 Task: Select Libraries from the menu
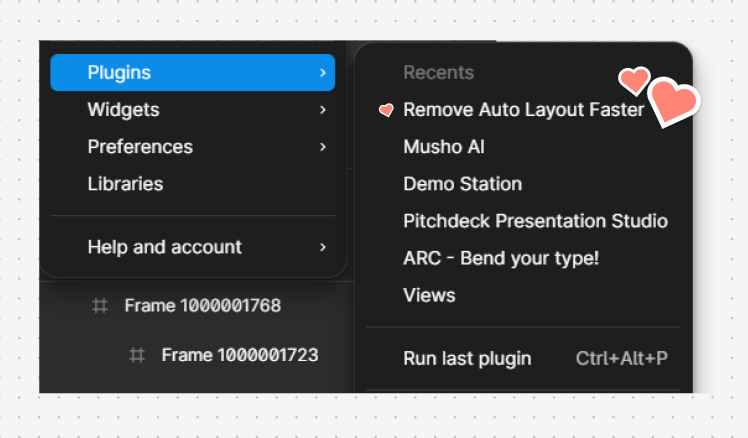point(192,184)
